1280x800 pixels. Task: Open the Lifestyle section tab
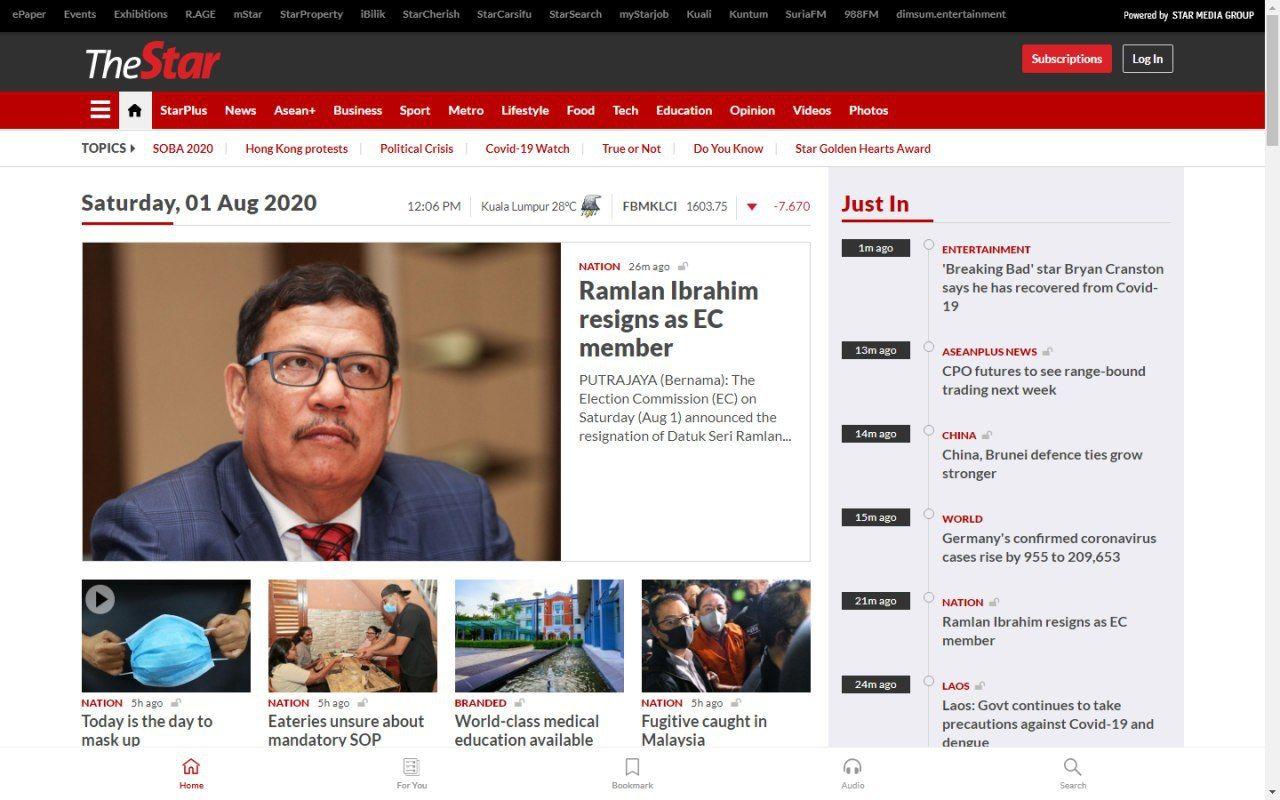525,110
